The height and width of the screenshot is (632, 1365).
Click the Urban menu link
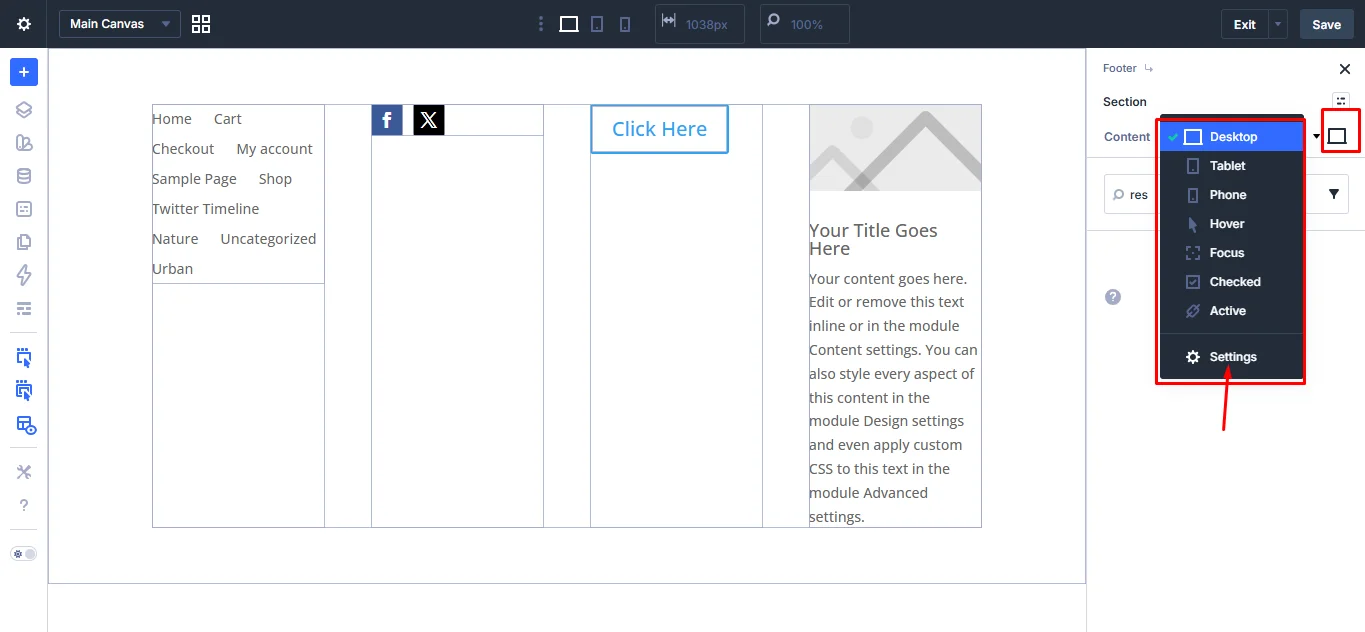click(173, 269)
